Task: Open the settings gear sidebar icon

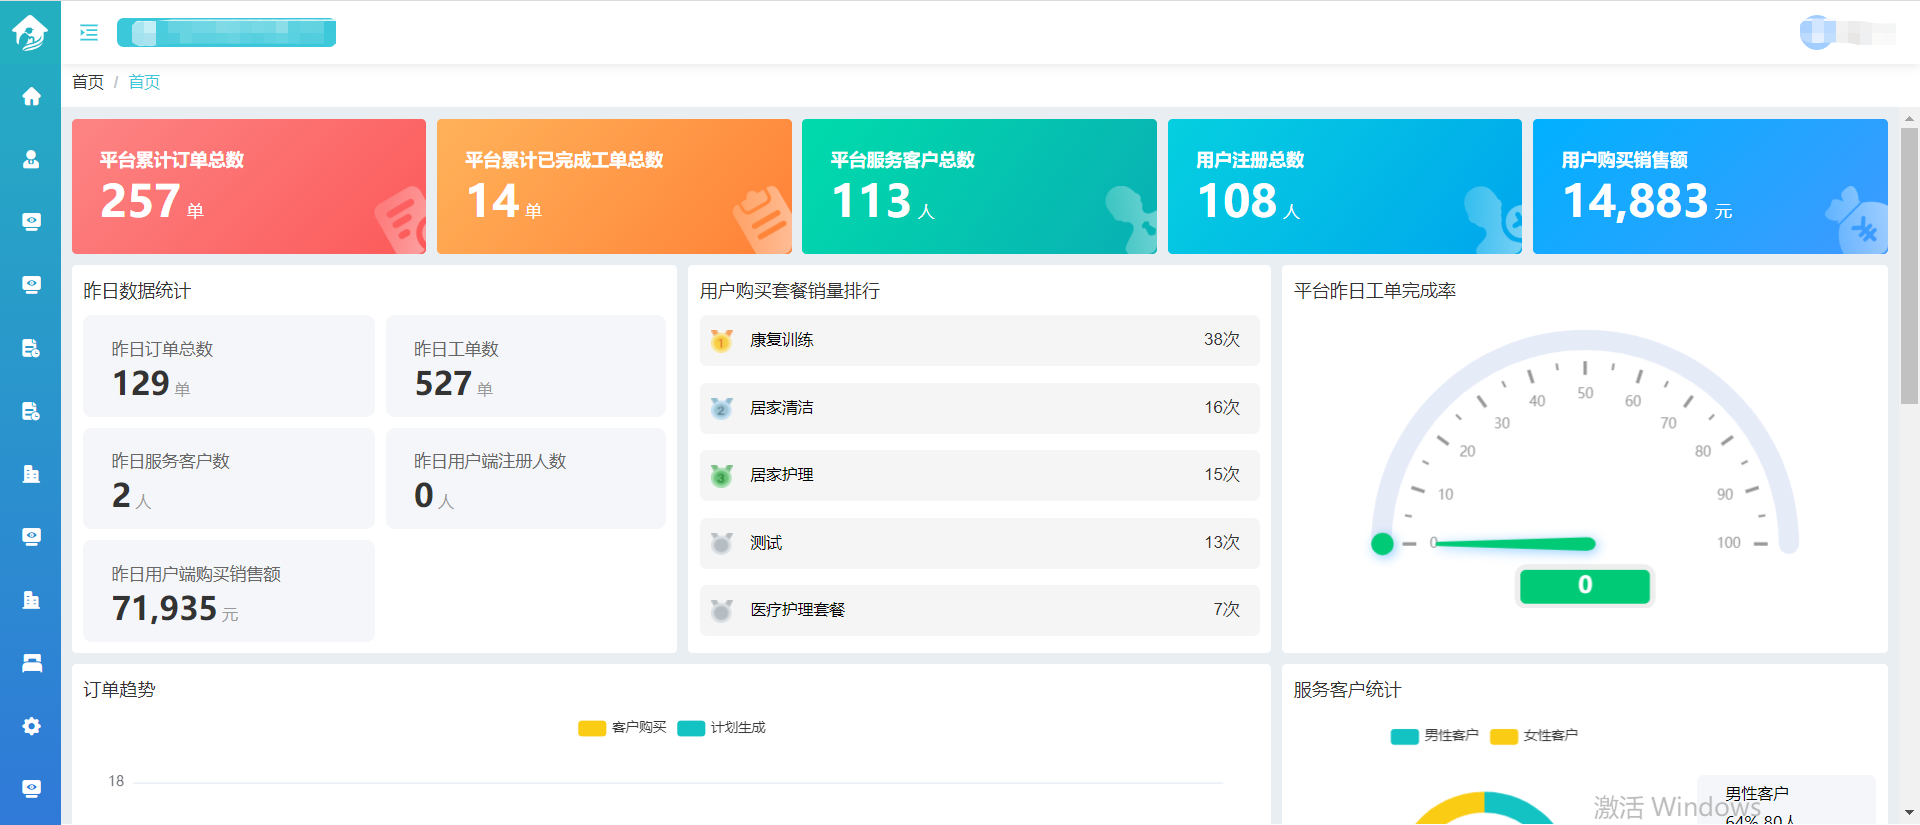Action: tap(32, 726)
